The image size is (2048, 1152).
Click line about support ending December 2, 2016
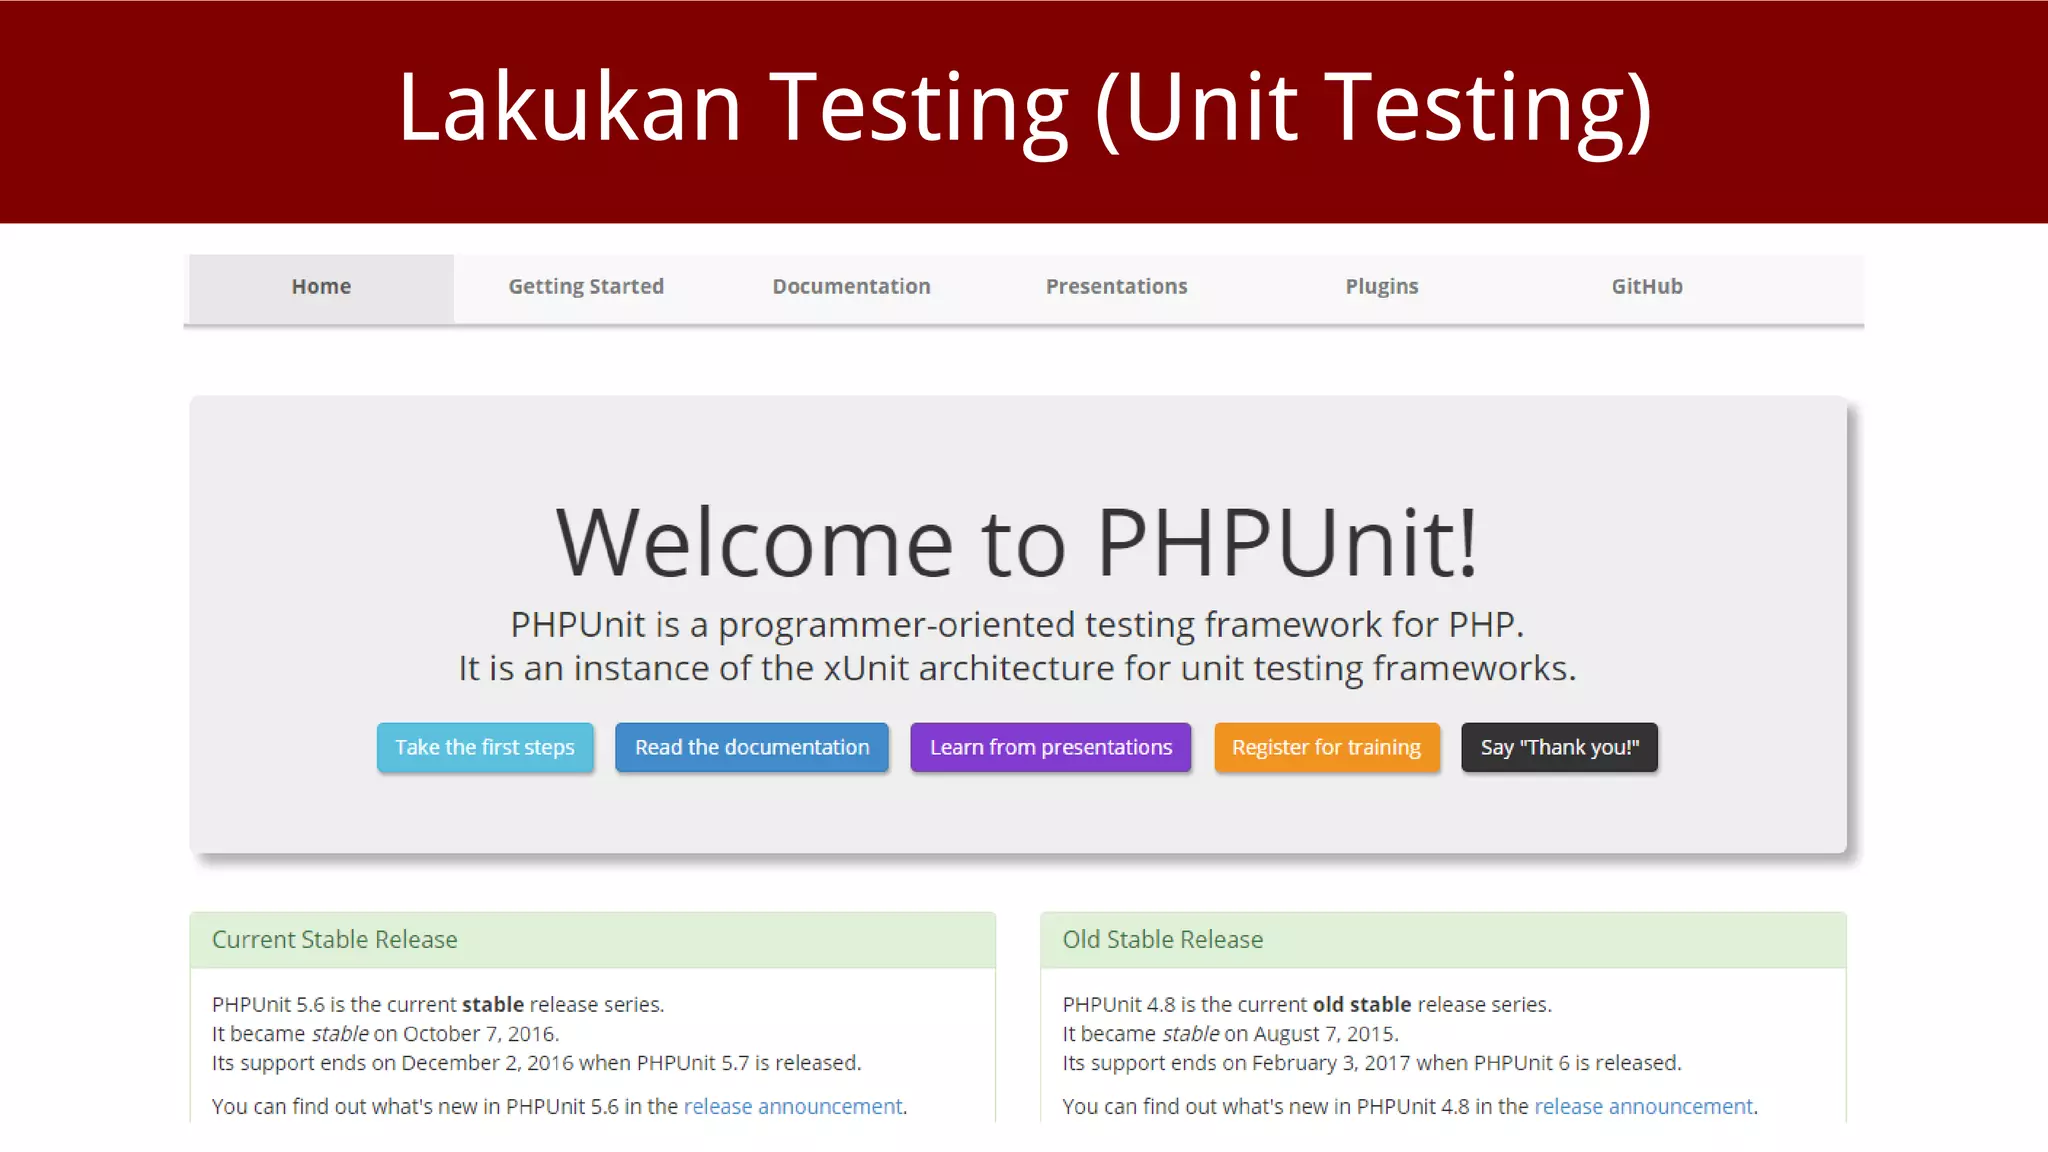(536, 1062)
